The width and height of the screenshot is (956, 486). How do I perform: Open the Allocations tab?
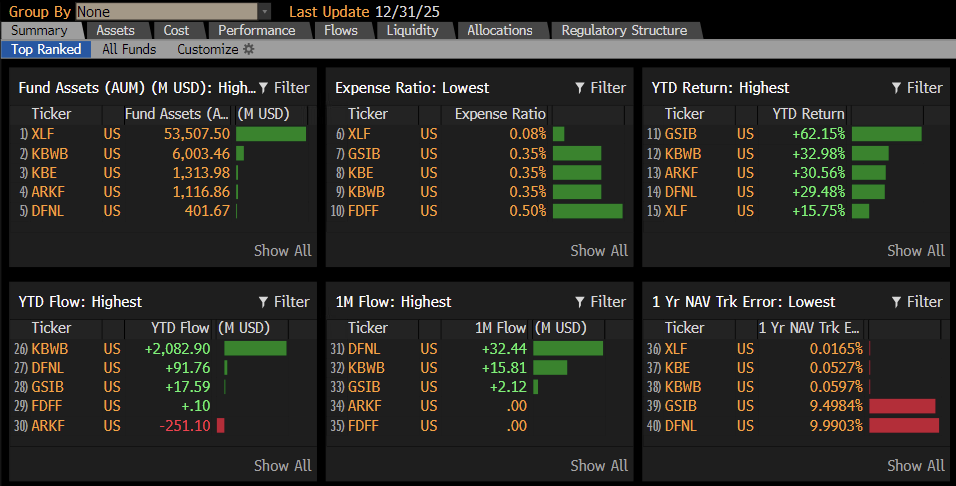pyautogui.click(x=500, y=30)
